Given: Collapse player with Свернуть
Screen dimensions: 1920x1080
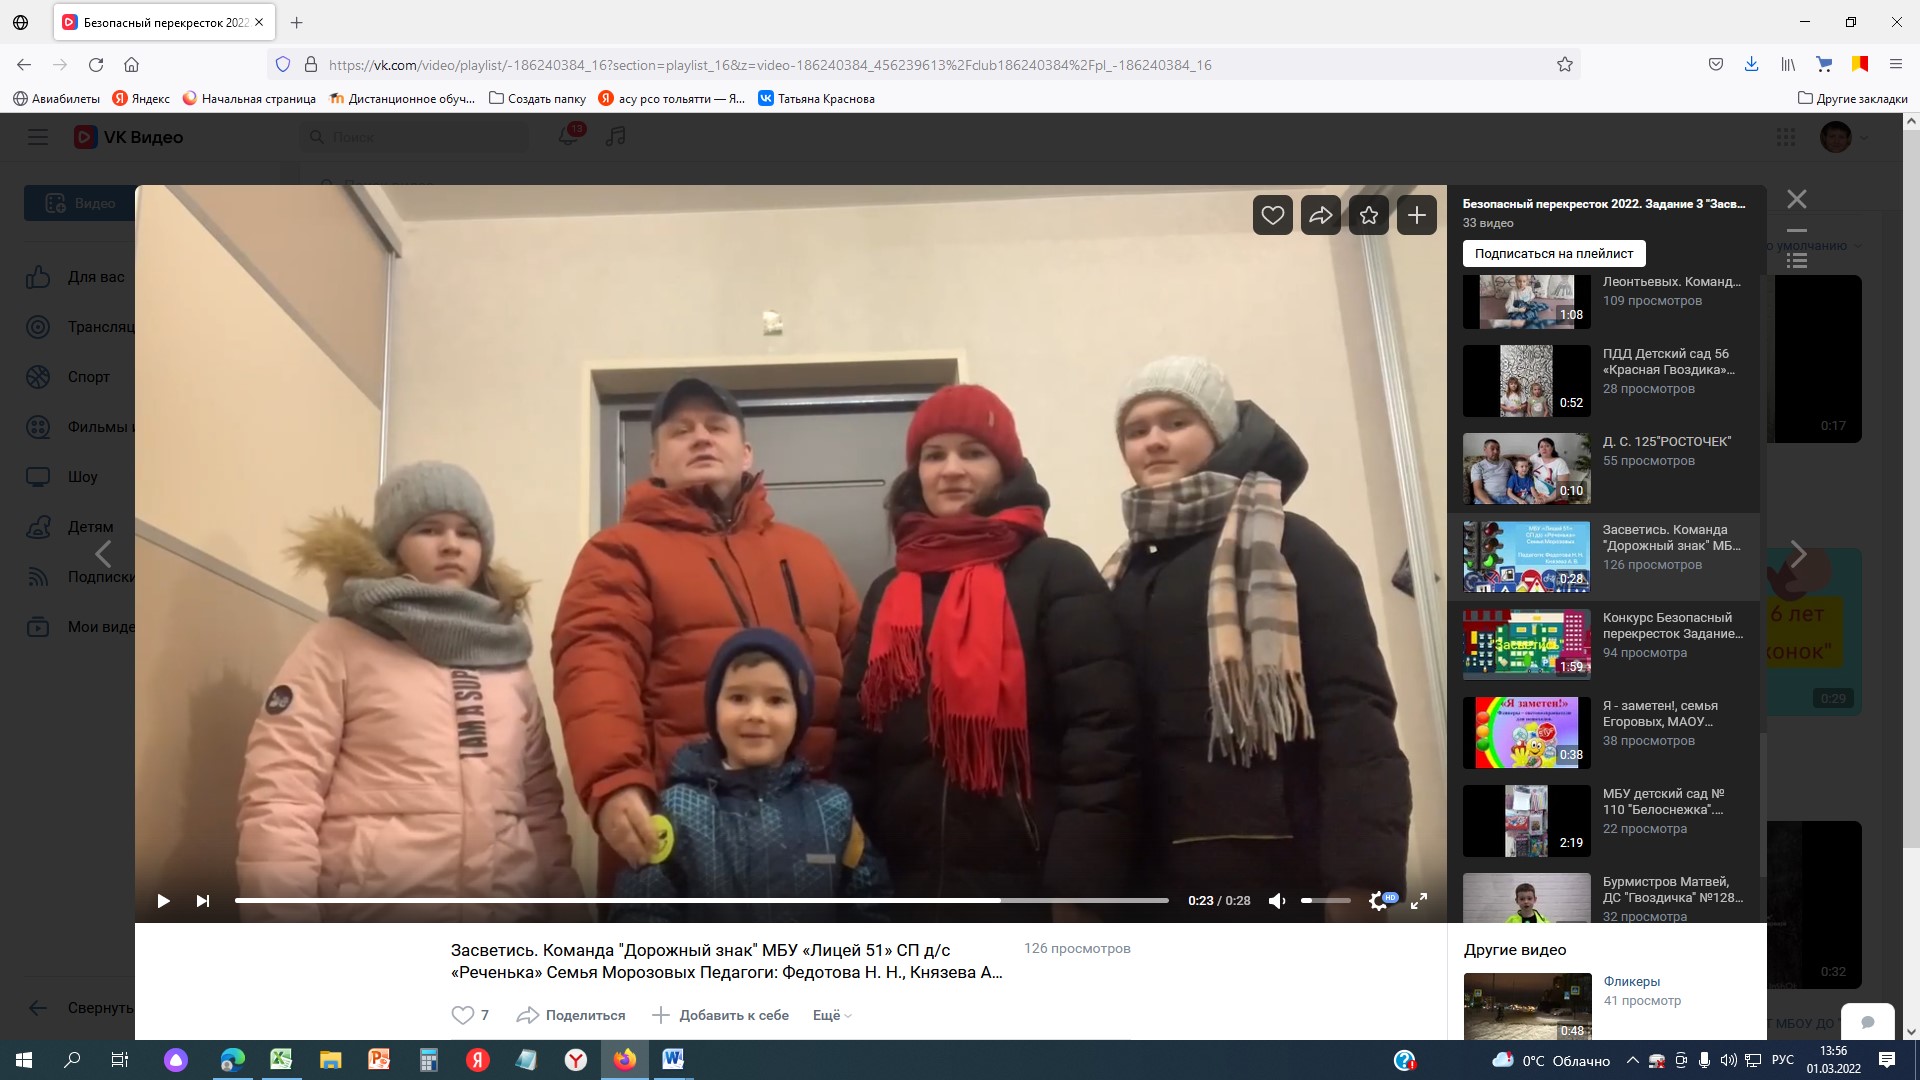Looking at the screenshot, I should pos(80,1008).
